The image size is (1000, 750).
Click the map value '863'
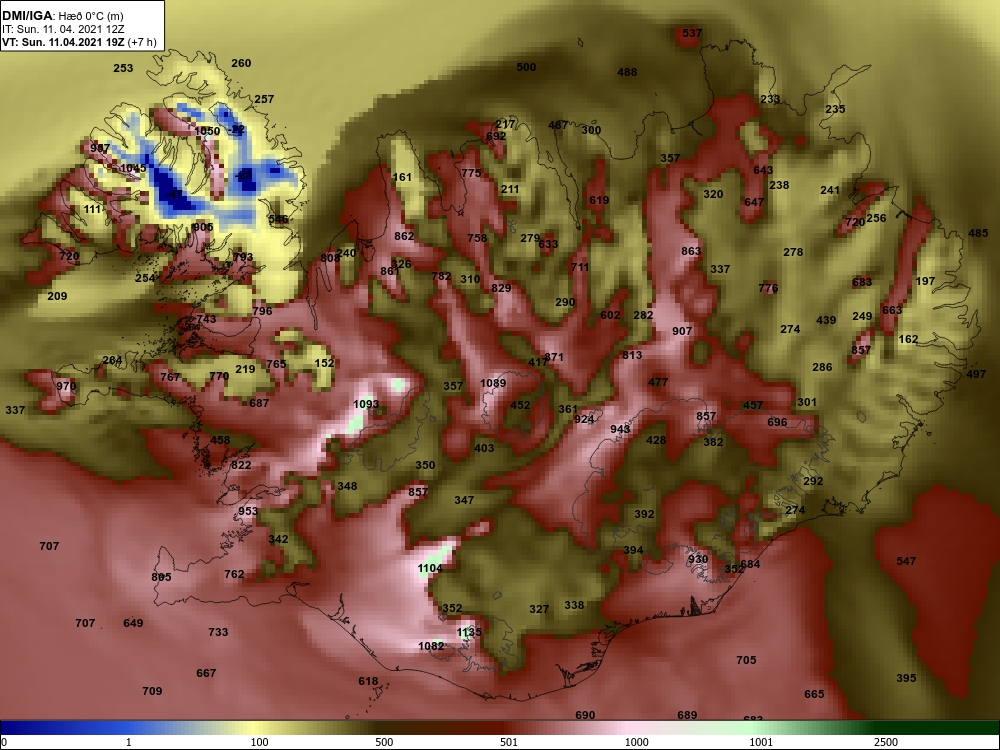tap(691, 251)
